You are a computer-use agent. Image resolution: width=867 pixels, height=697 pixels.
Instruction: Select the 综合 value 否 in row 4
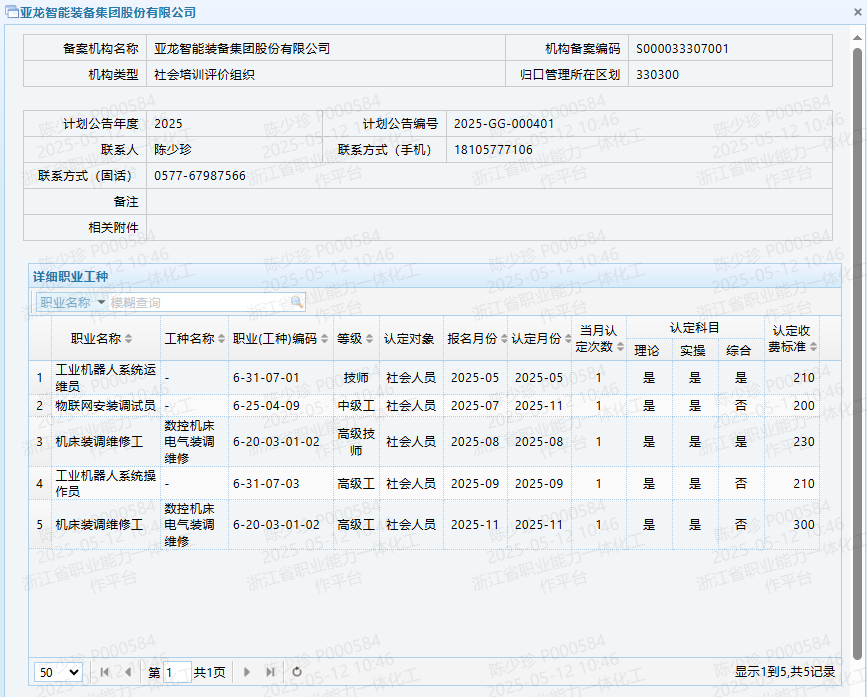[x=742, y=483]
